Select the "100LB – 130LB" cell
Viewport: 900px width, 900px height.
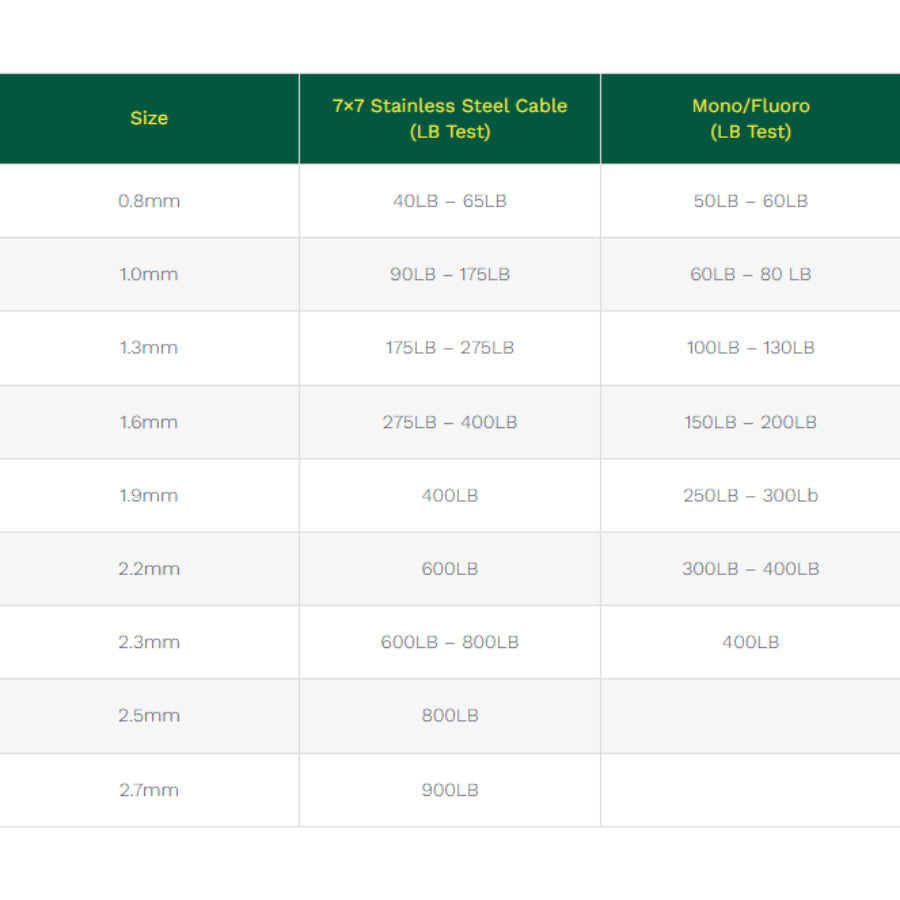751,348
